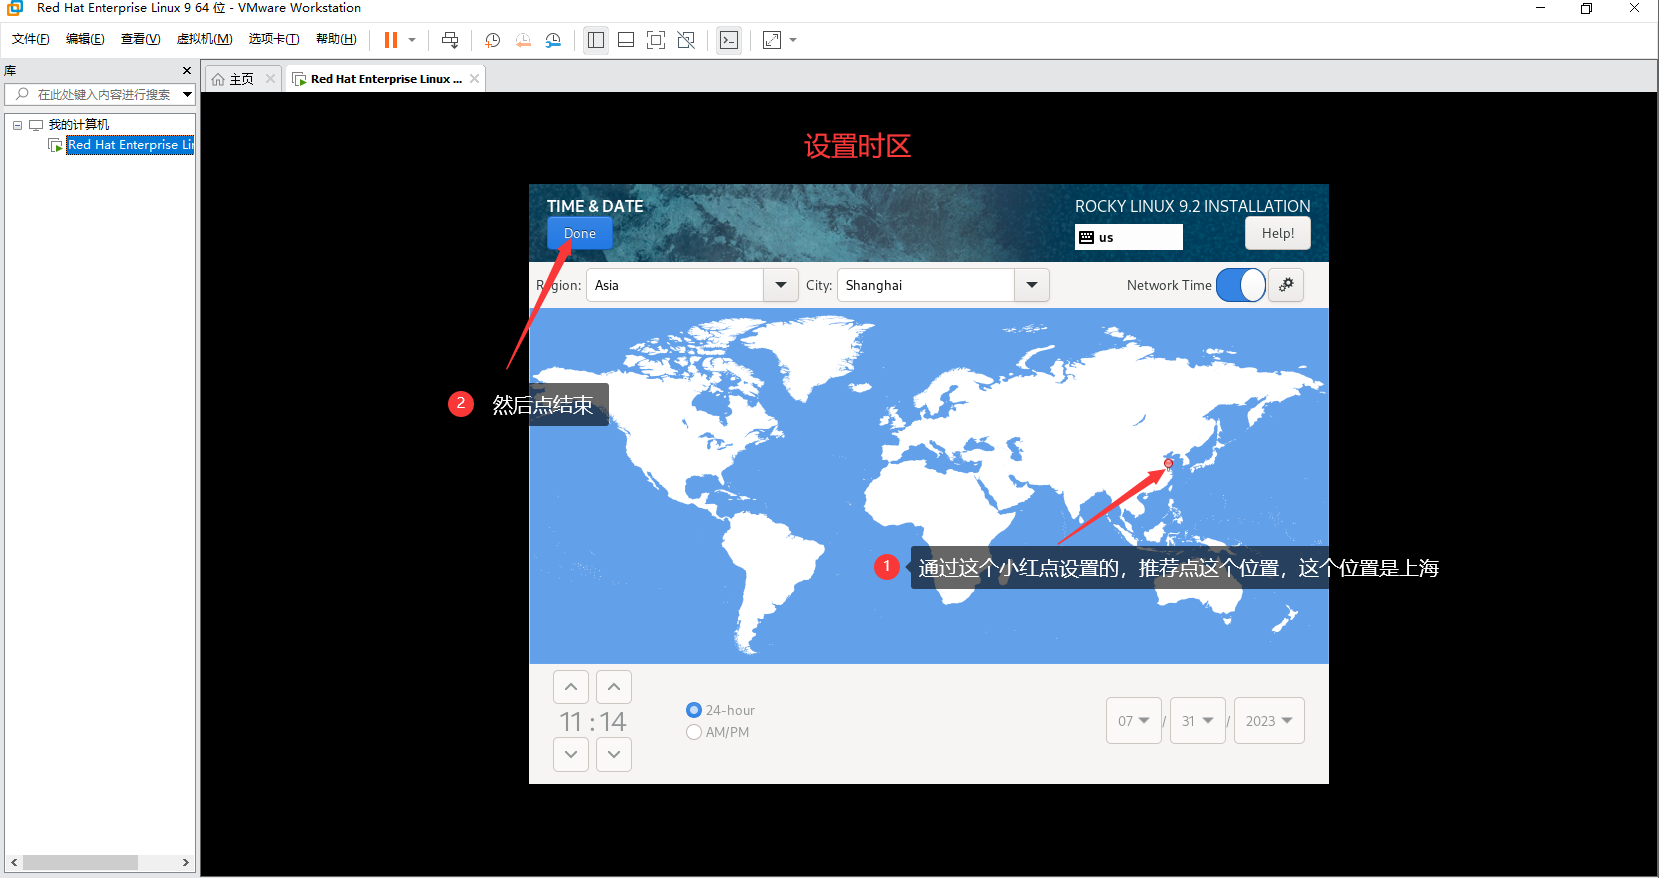Select the Red Hat Enterprise VM in library
The height and width of the screenshot is (878, 1659).
(130, 145)
